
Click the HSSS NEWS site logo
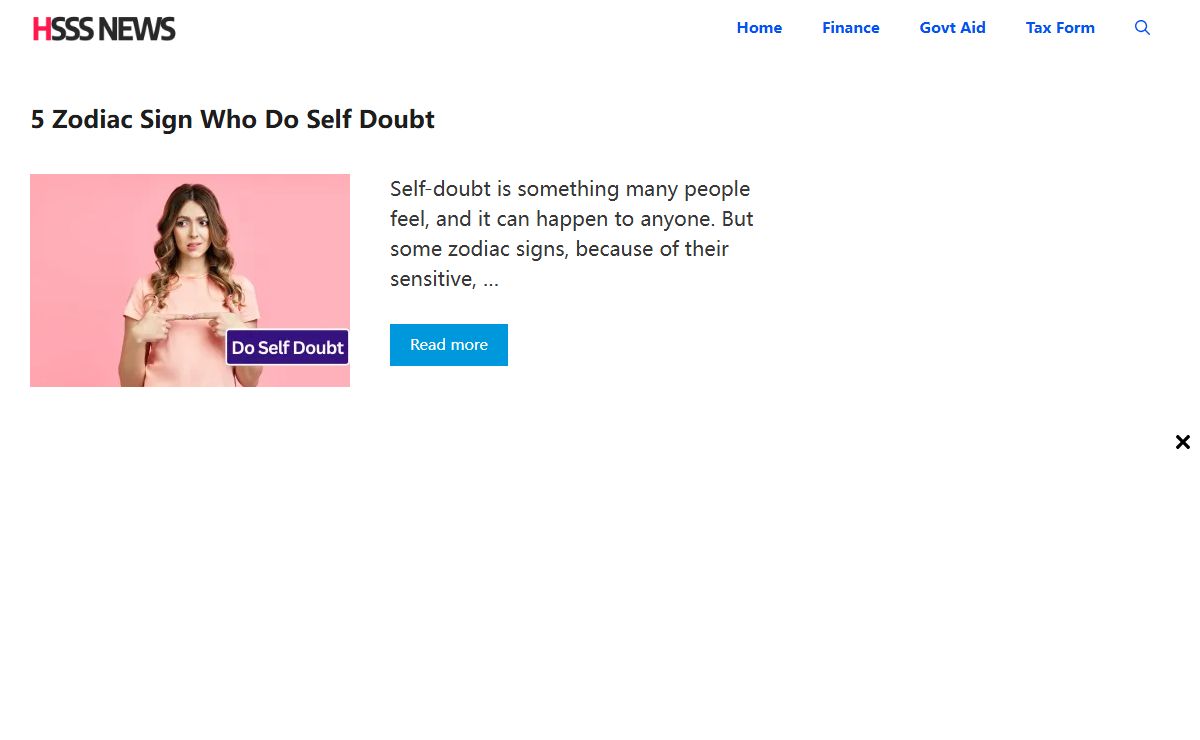click(x=104, y=29)
